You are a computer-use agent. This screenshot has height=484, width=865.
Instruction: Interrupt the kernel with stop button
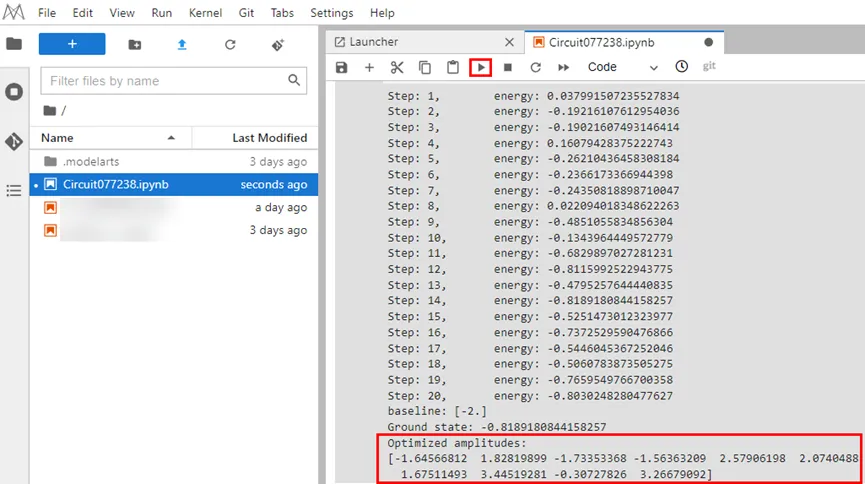tap(508, 67)
